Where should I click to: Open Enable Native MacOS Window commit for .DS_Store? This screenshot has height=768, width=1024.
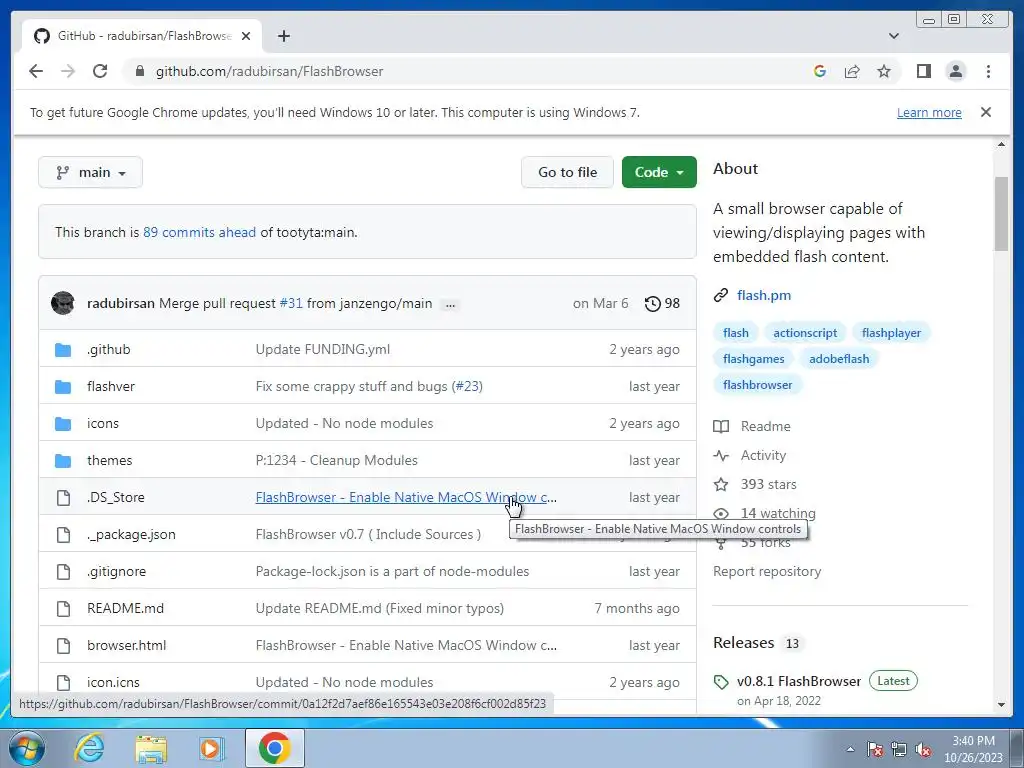(x=406, y=498)
